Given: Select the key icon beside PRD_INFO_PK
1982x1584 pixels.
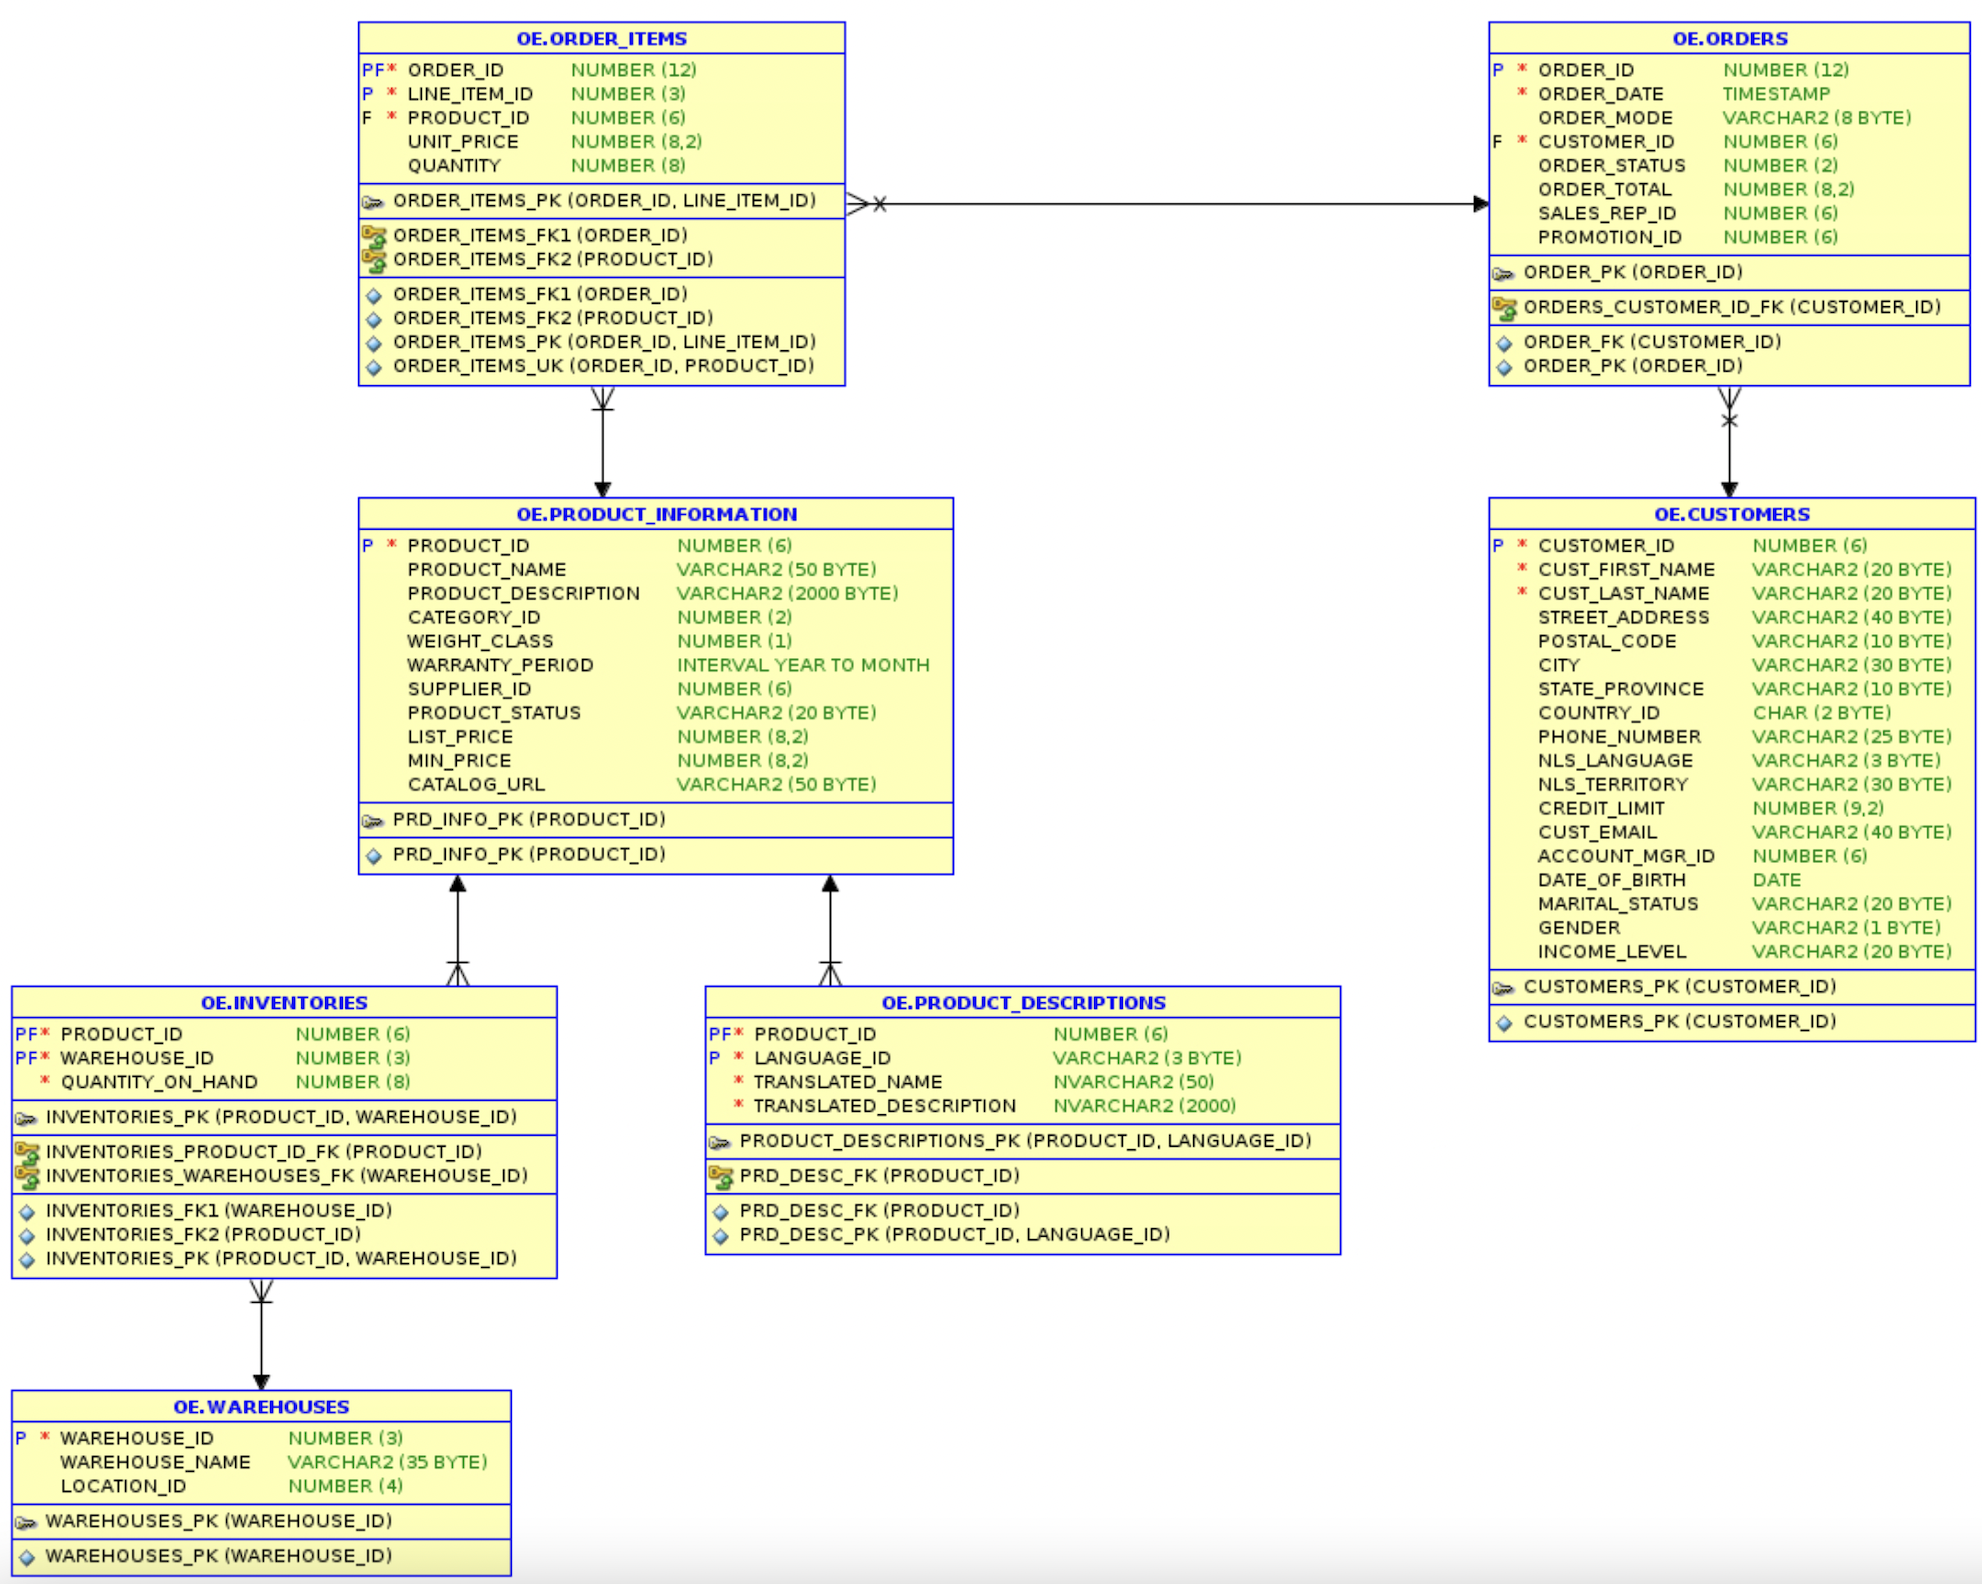Looking at the screenshot, I should coord(373,819).
